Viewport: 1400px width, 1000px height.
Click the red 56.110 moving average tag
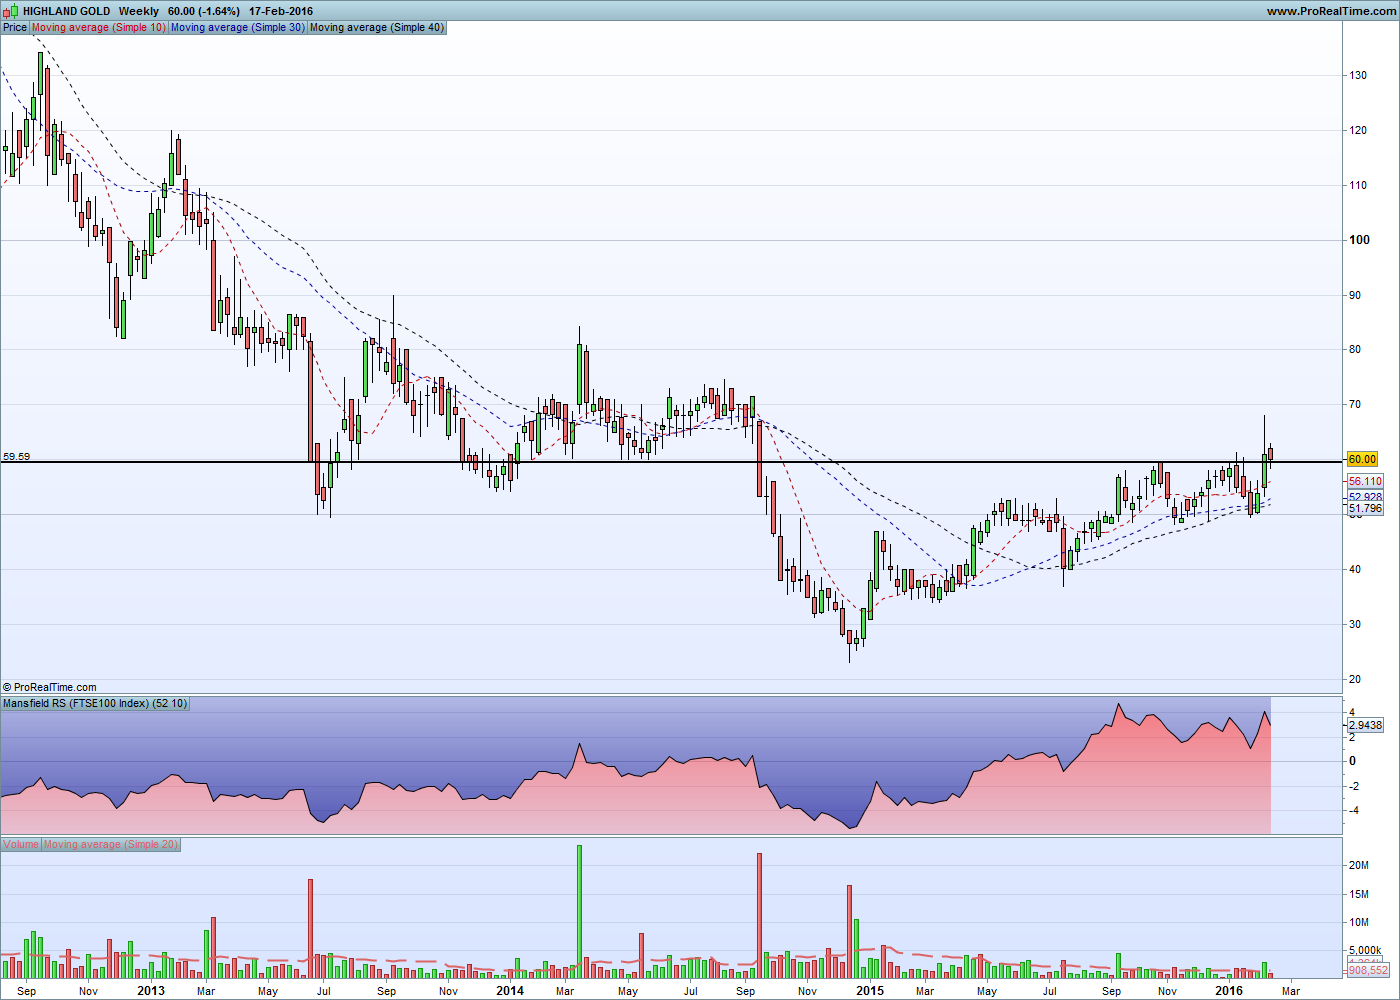pos(1365,481)
